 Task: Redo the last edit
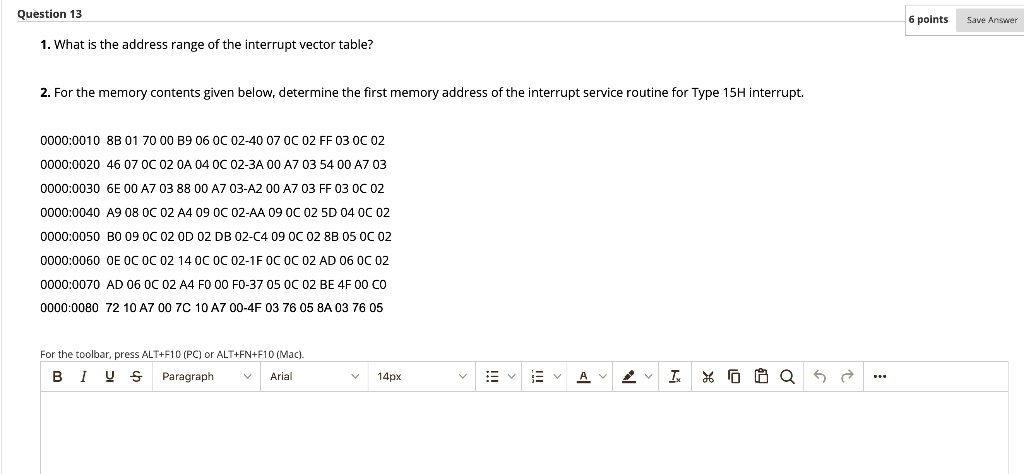click(847, 377)
